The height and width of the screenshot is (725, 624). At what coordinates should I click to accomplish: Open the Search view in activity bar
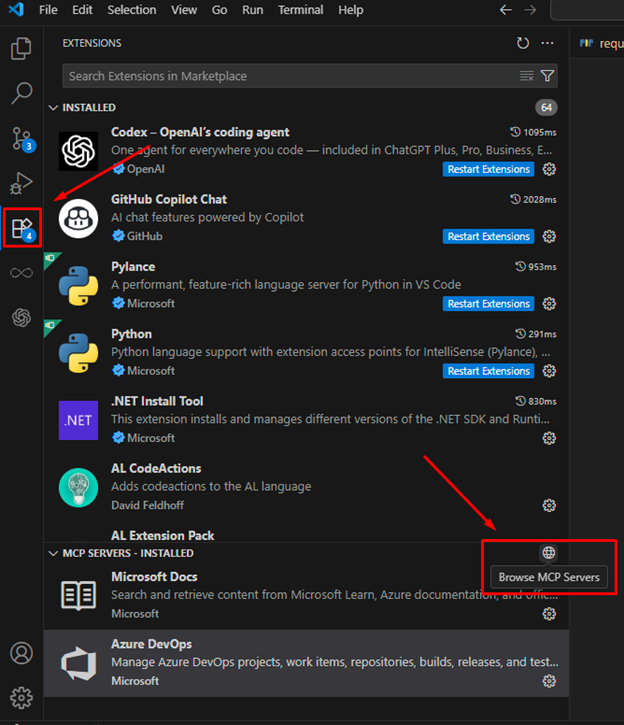click(x=21, y=93)
